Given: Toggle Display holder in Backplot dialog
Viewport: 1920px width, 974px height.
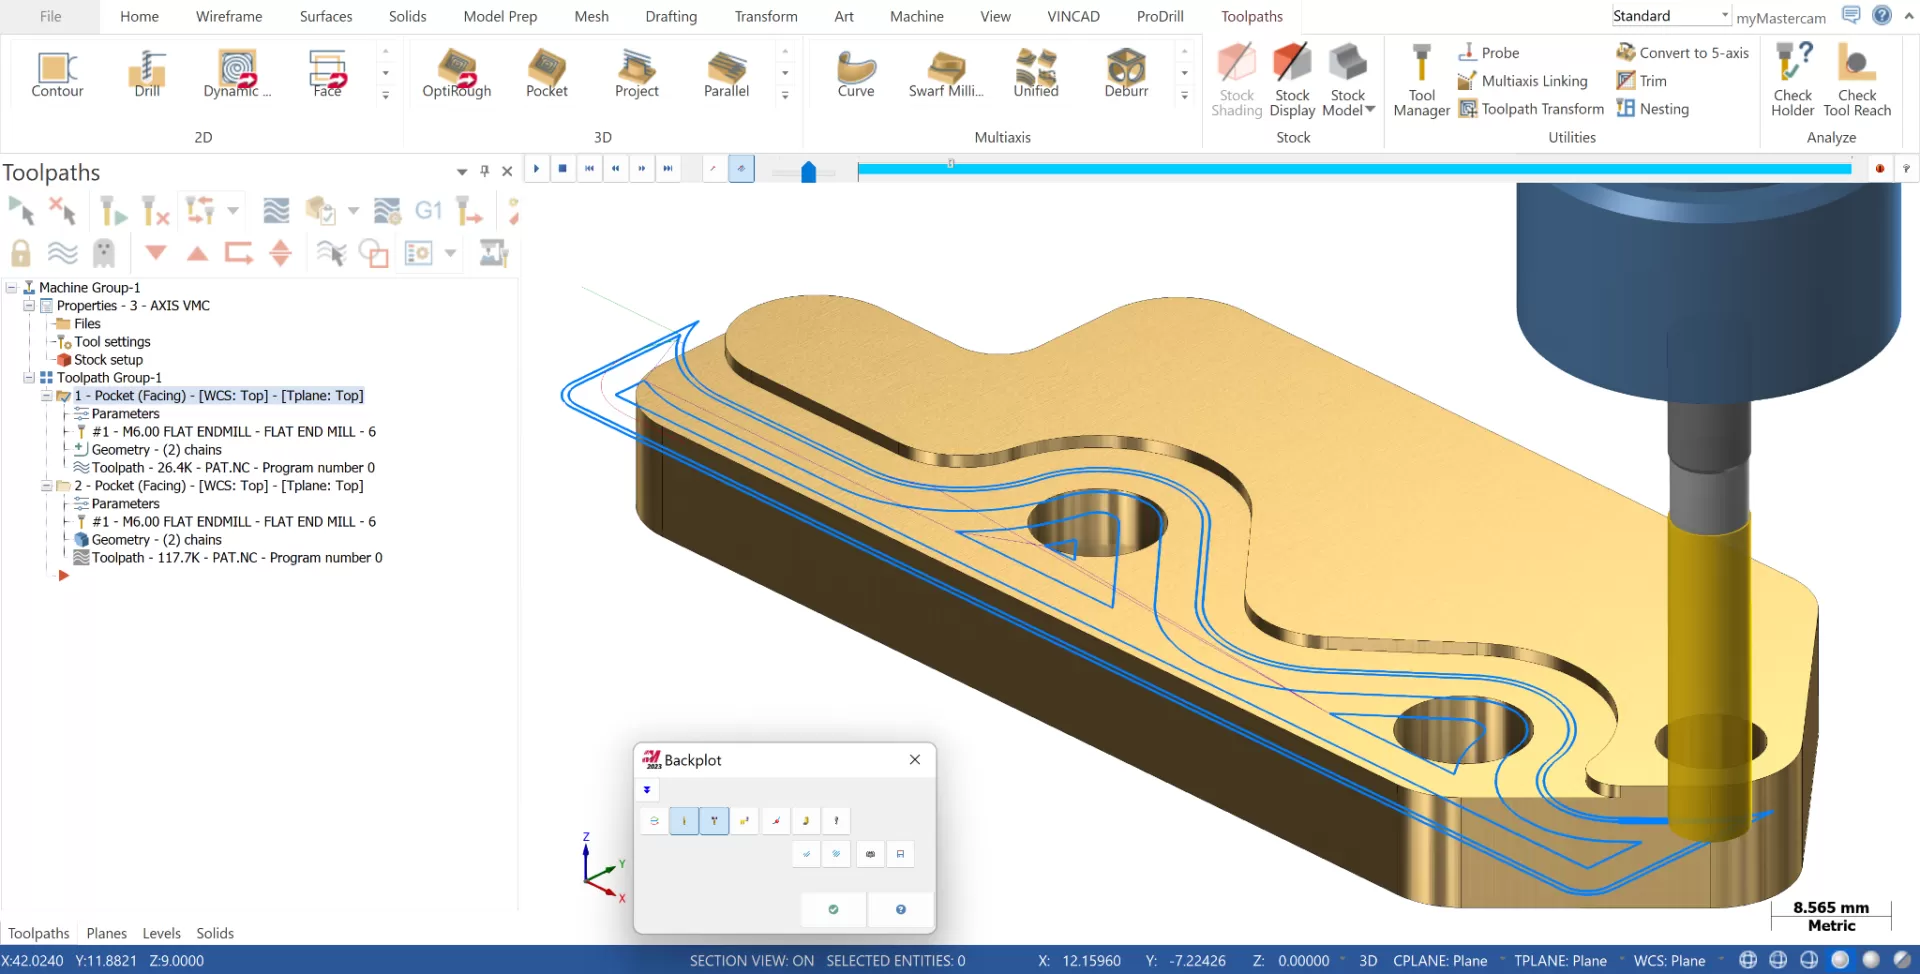Looking at the screenshot, I should click(714, 821).
